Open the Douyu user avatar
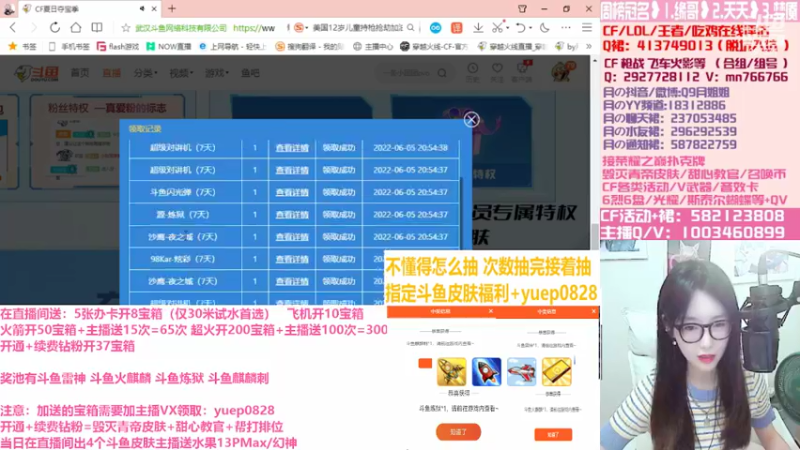 point(562,72)
